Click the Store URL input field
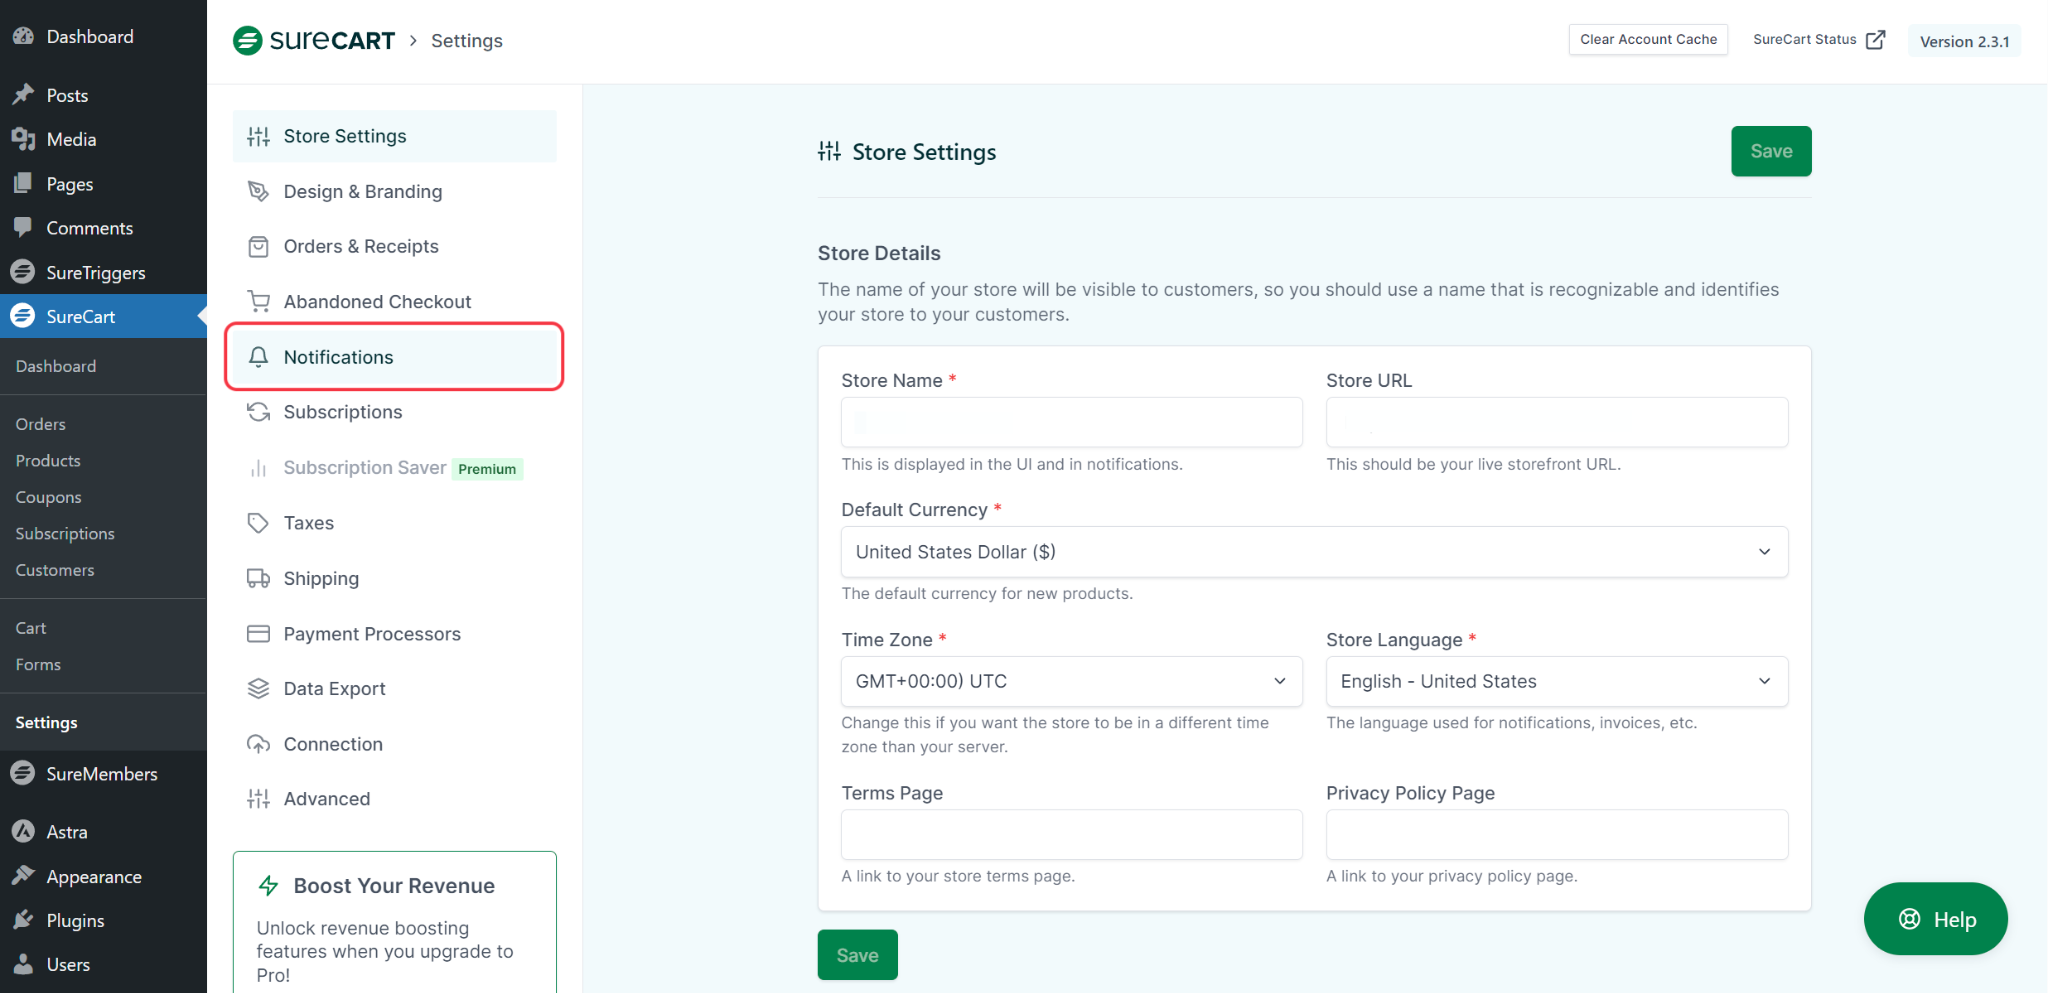Viewport: 2048px width, 993px height. [x=1556, y=422]
